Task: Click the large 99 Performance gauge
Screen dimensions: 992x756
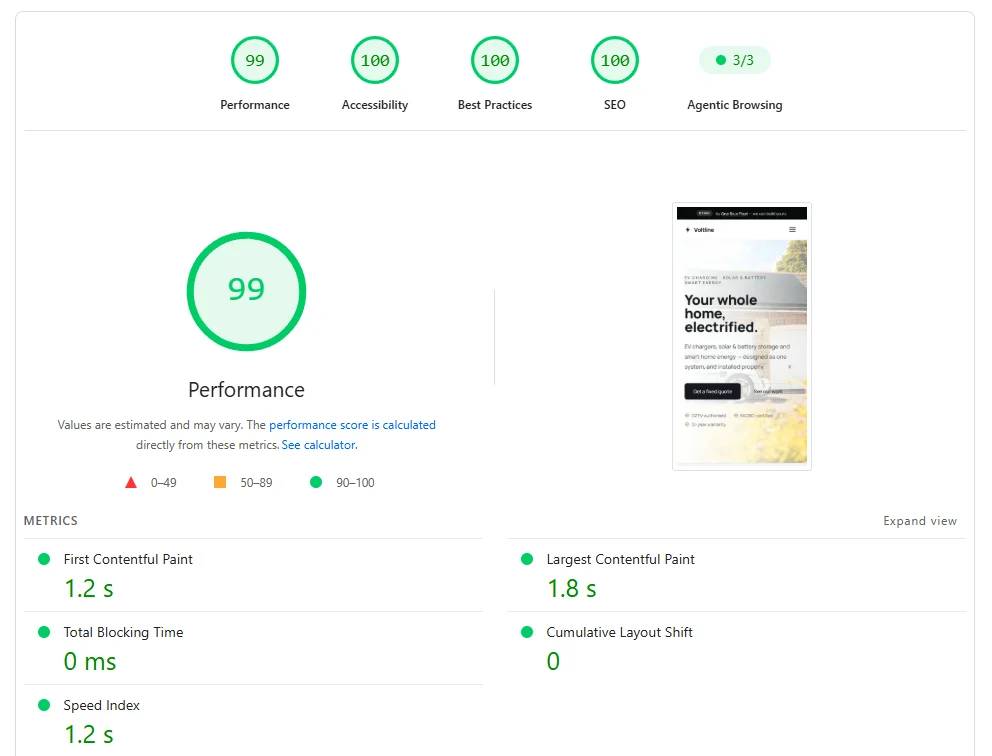Action: tap(246, 291)
